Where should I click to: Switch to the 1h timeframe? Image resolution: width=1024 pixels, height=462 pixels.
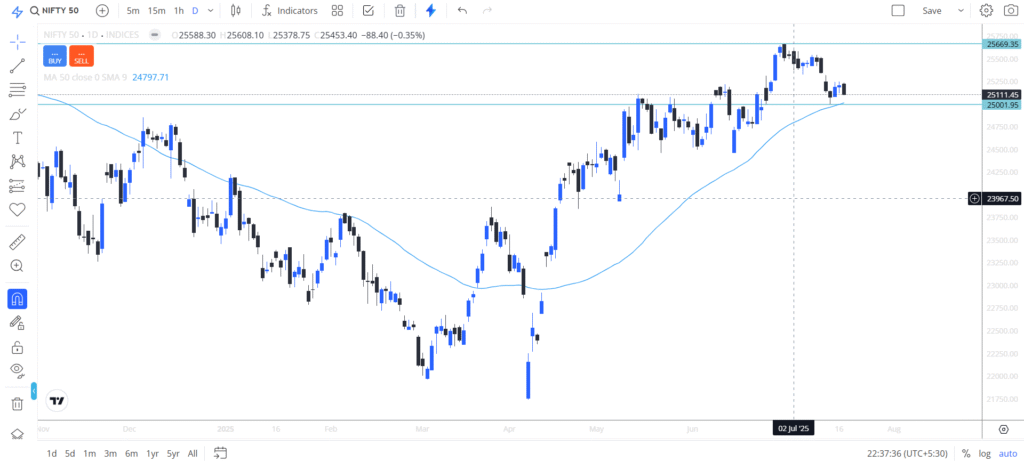(178, 10)
